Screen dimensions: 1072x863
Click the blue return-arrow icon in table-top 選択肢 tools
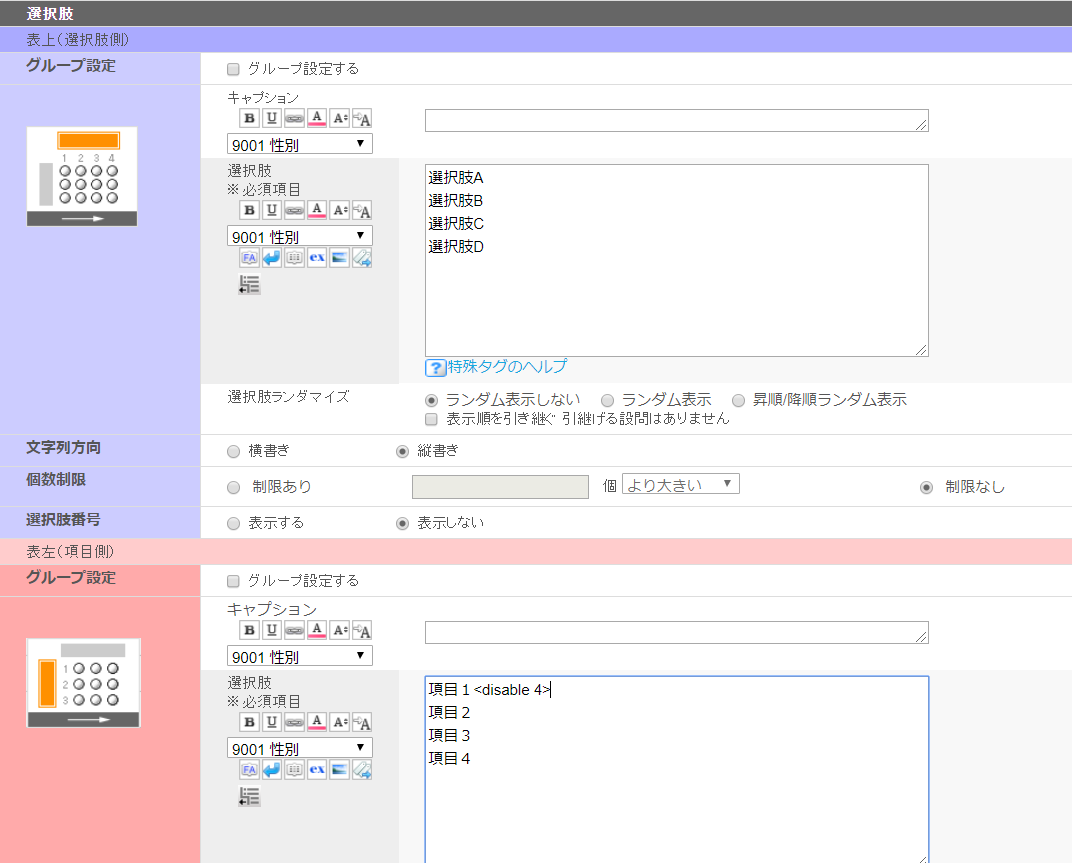[272, 258]
